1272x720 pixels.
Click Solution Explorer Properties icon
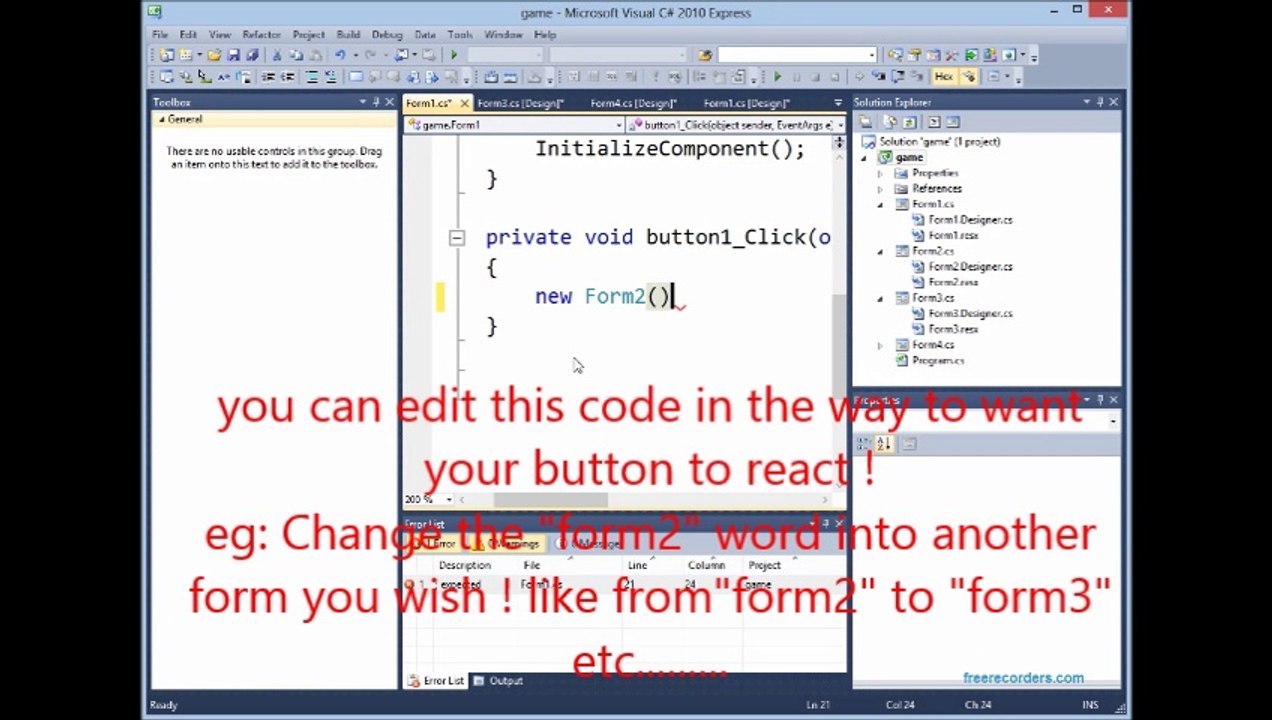tap(866, 122)
